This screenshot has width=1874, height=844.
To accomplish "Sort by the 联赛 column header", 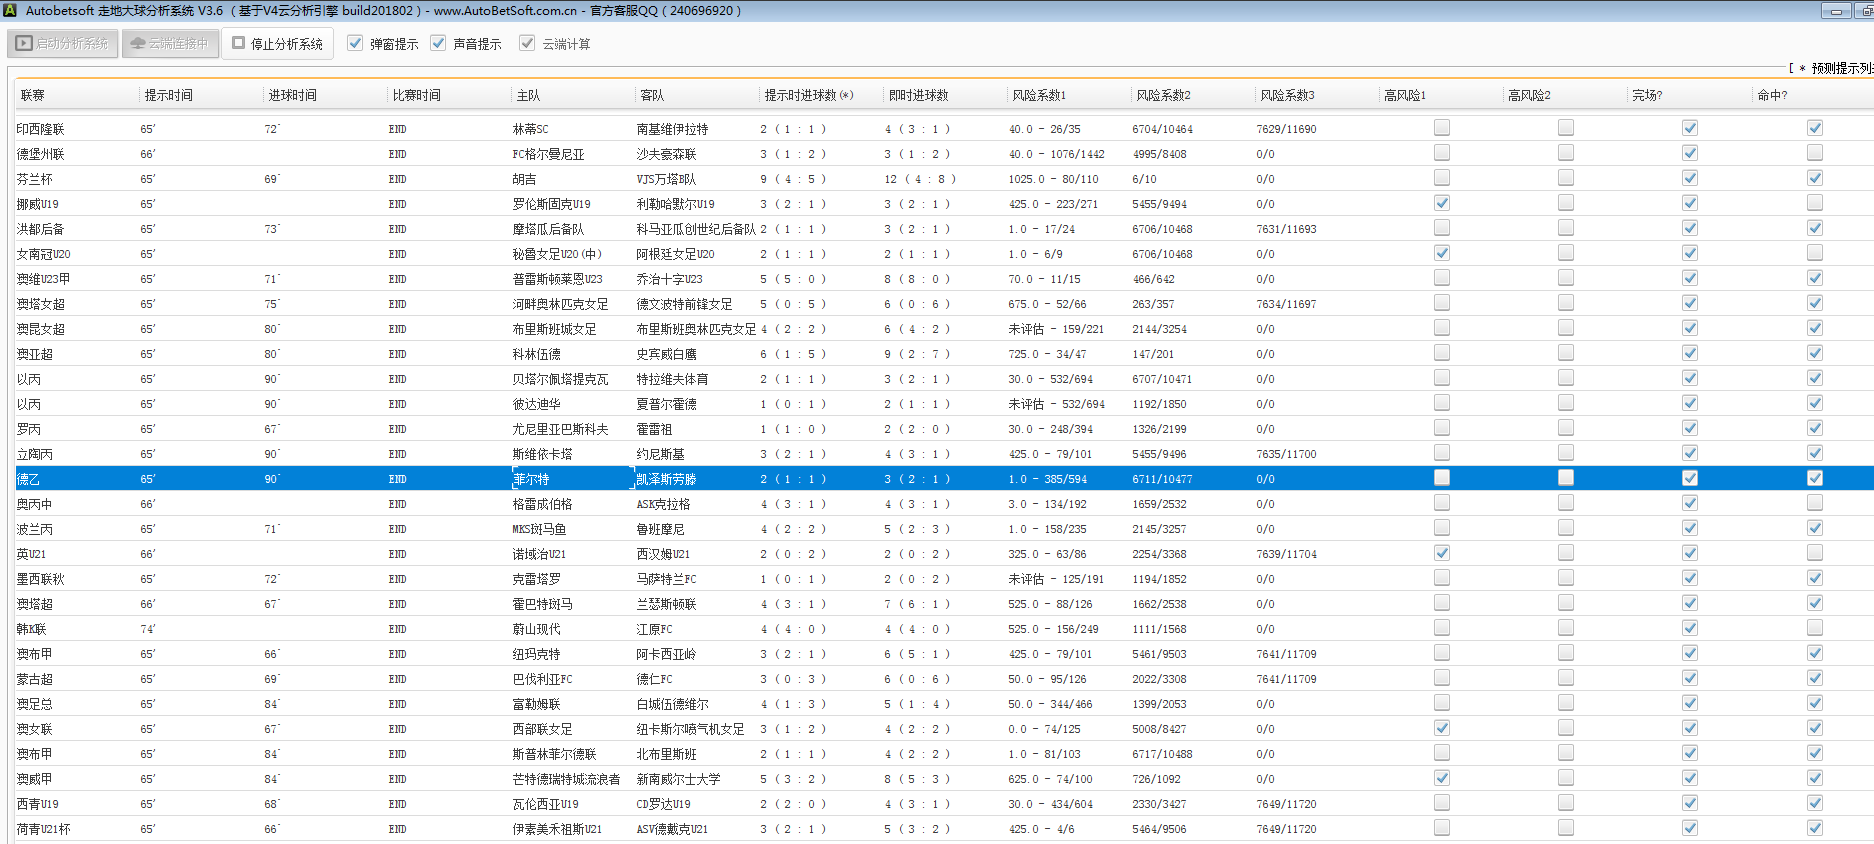I will coord(33,95).
